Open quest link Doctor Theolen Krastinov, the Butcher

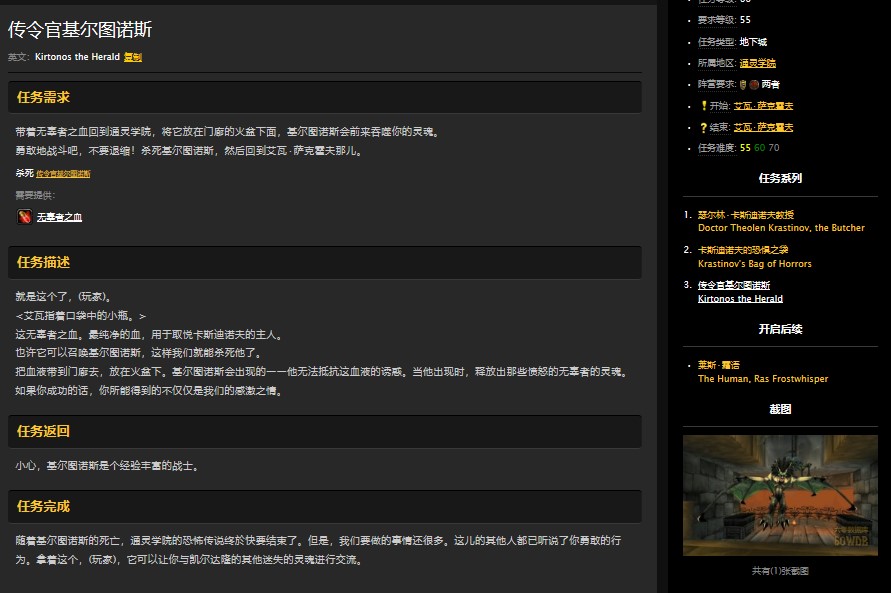point(783,227)
